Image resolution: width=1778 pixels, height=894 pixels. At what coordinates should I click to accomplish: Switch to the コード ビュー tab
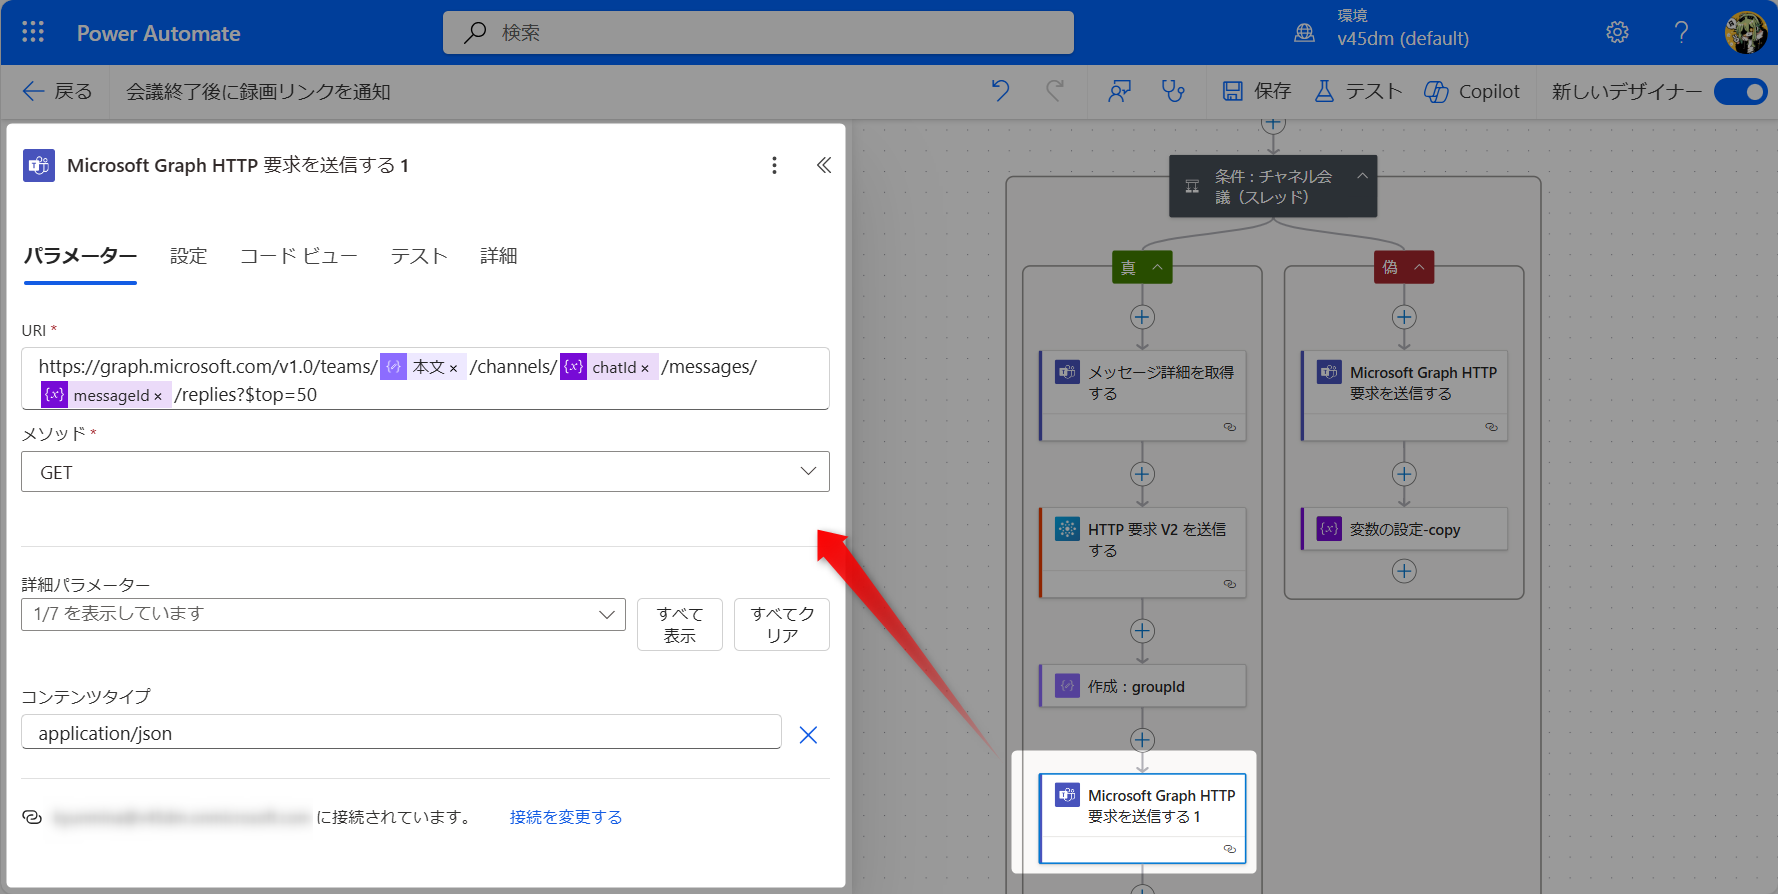click(x=298, y=256)
